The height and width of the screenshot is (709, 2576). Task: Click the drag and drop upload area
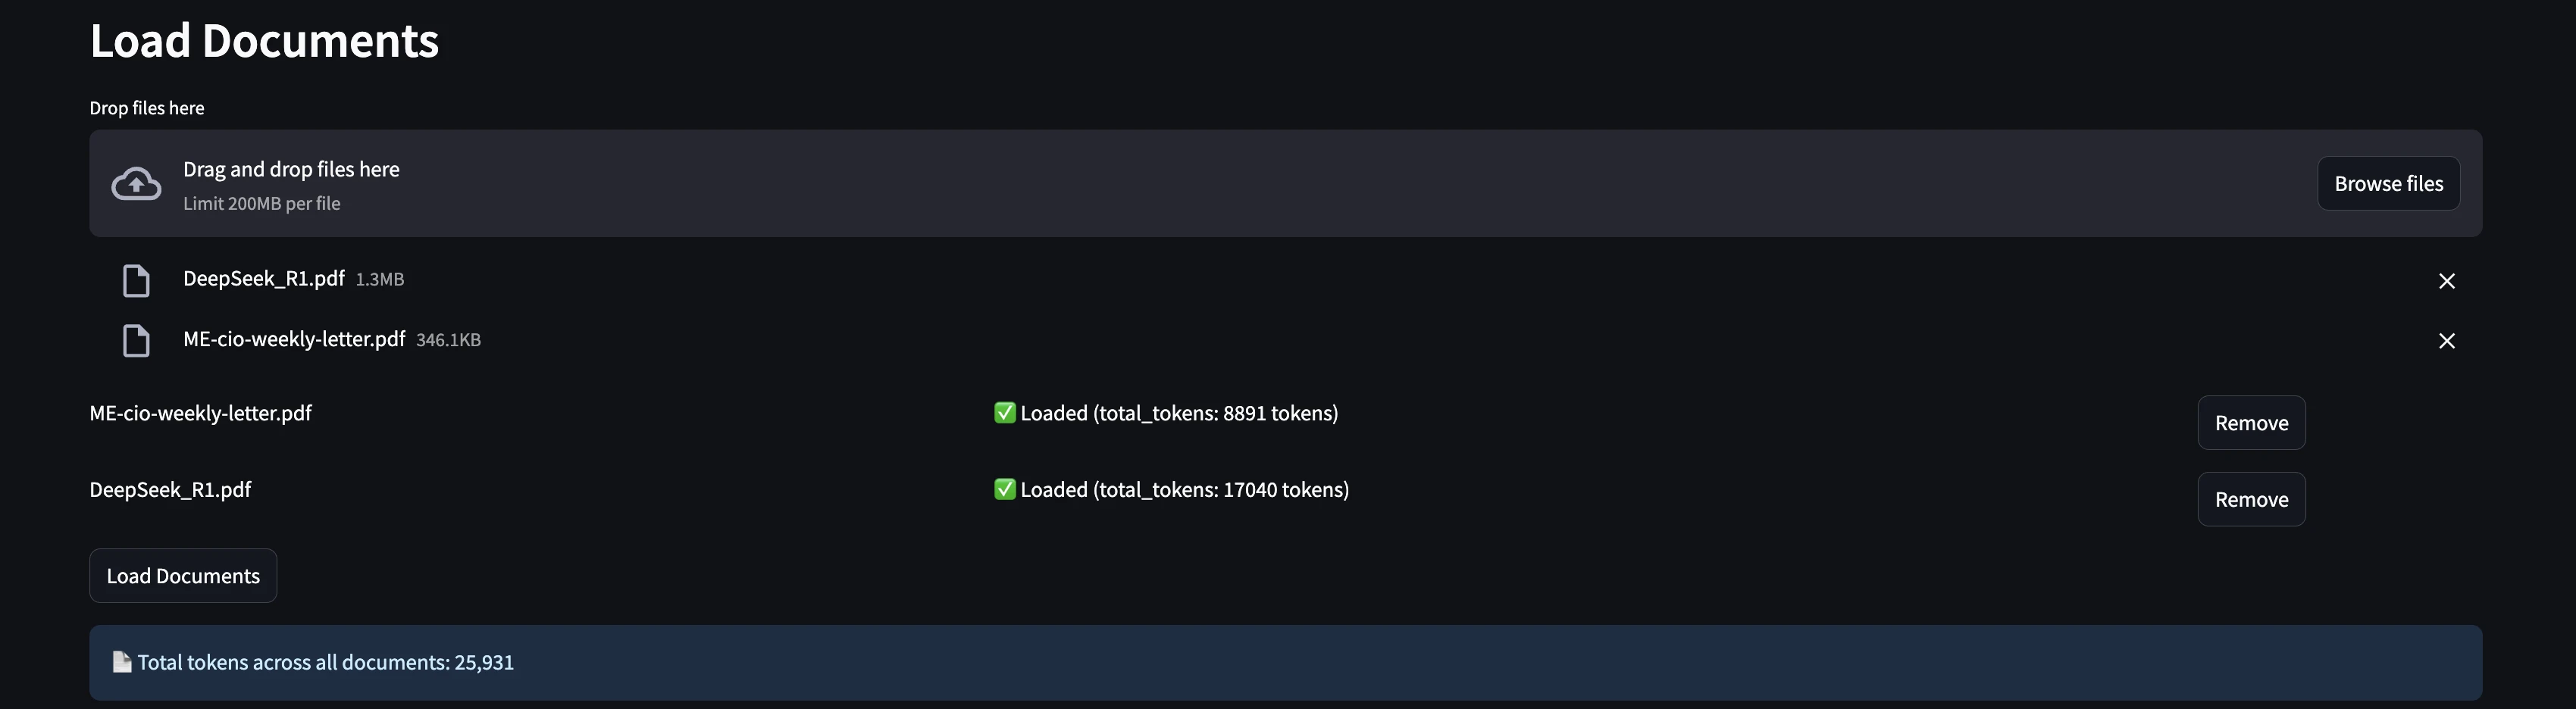coord(1200,184)
